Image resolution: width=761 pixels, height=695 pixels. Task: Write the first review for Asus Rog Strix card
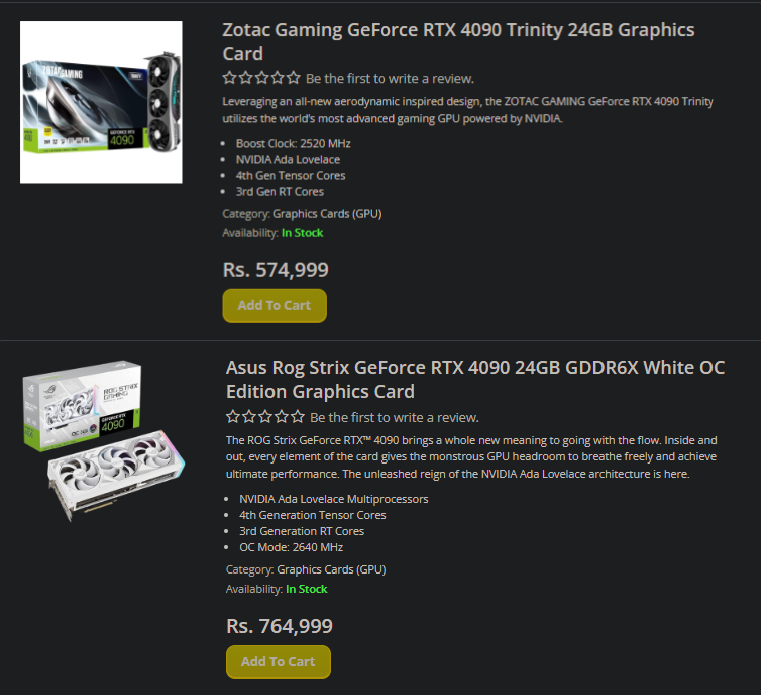(394, 417)
